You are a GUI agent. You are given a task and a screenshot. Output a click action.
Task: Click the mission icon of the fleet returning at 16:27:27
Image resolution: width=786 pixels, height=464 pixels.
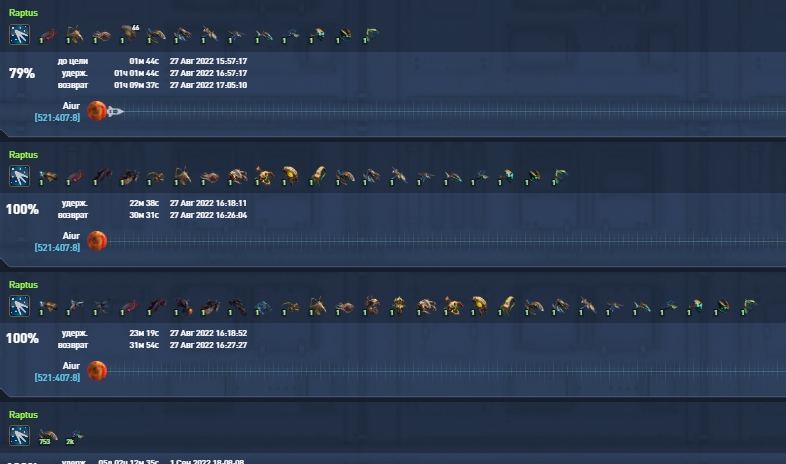(20, 306)
